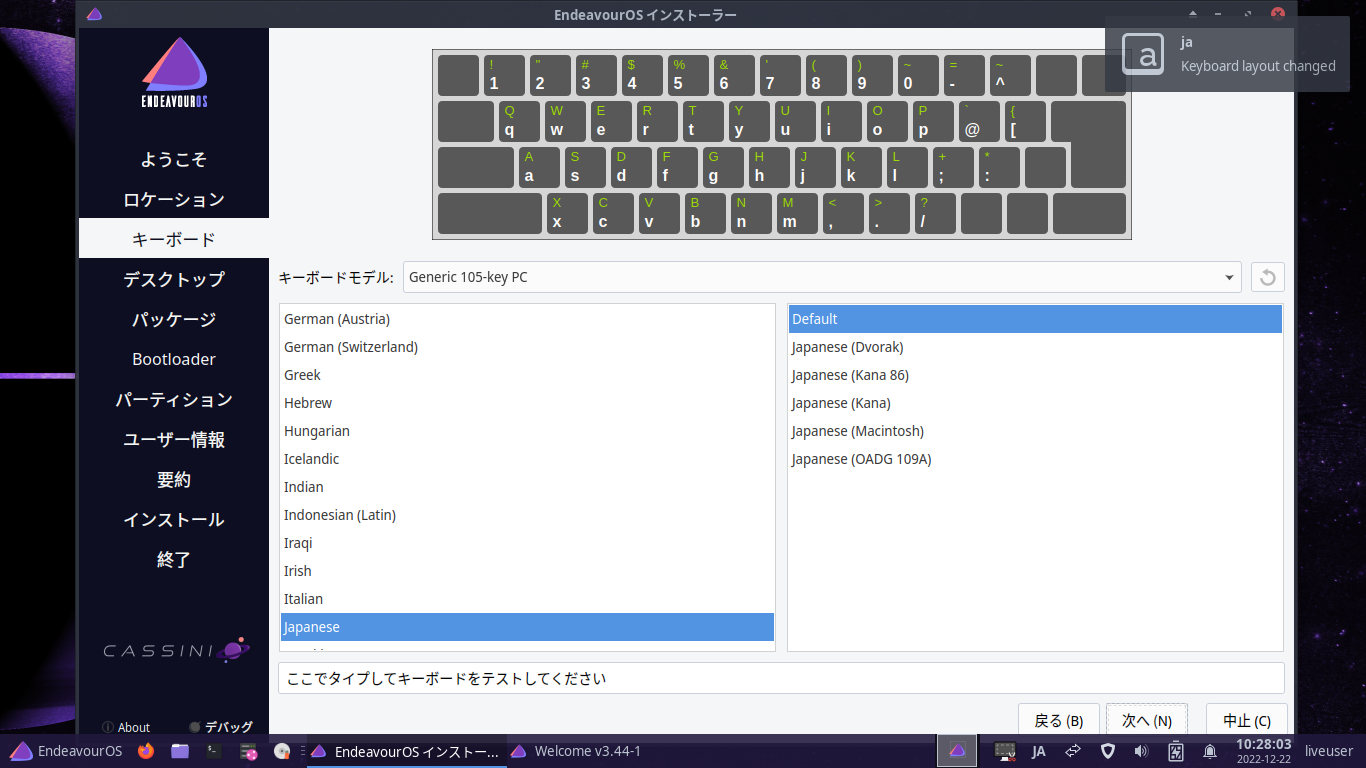This screenshot has height=768, width=1366.
Task: Click the shield tray icon
Action: [1107, 751]
